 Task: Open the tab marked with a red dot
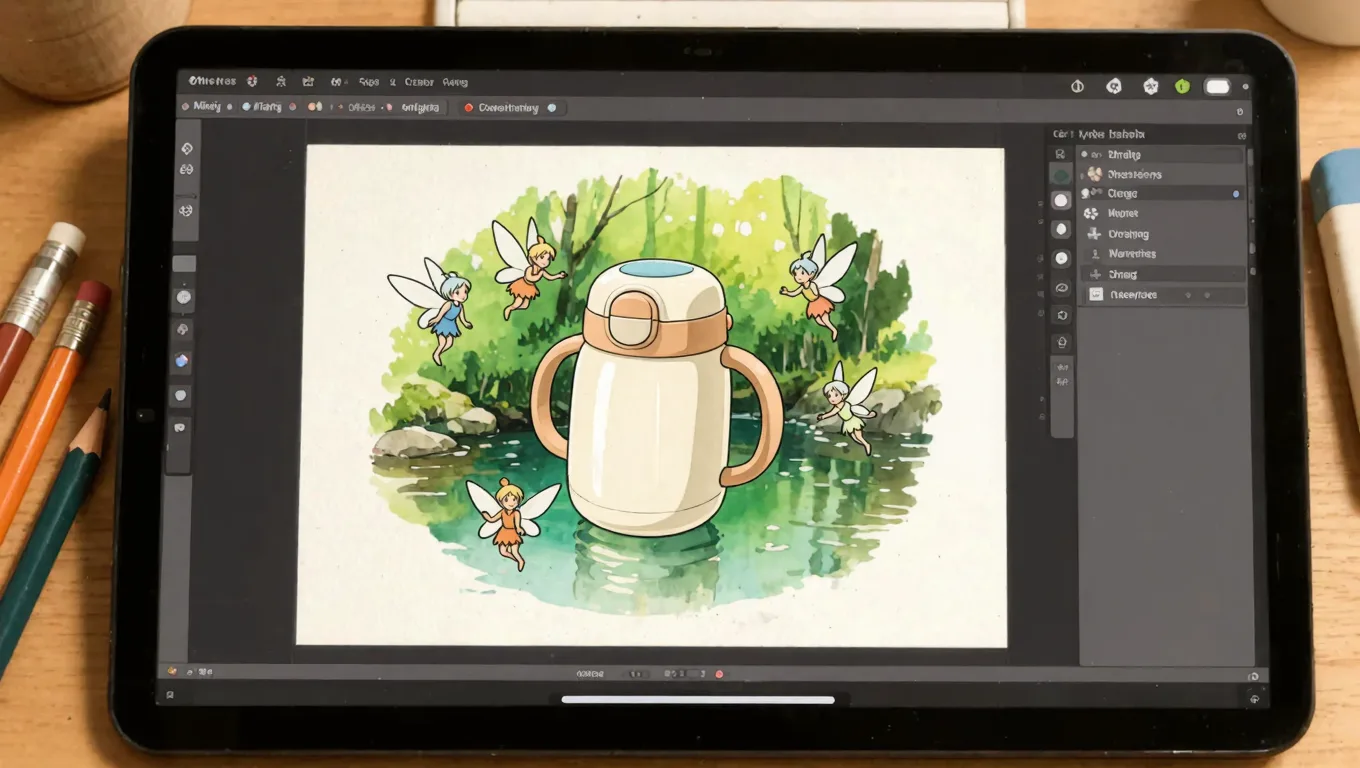click(x=511, y=108)
